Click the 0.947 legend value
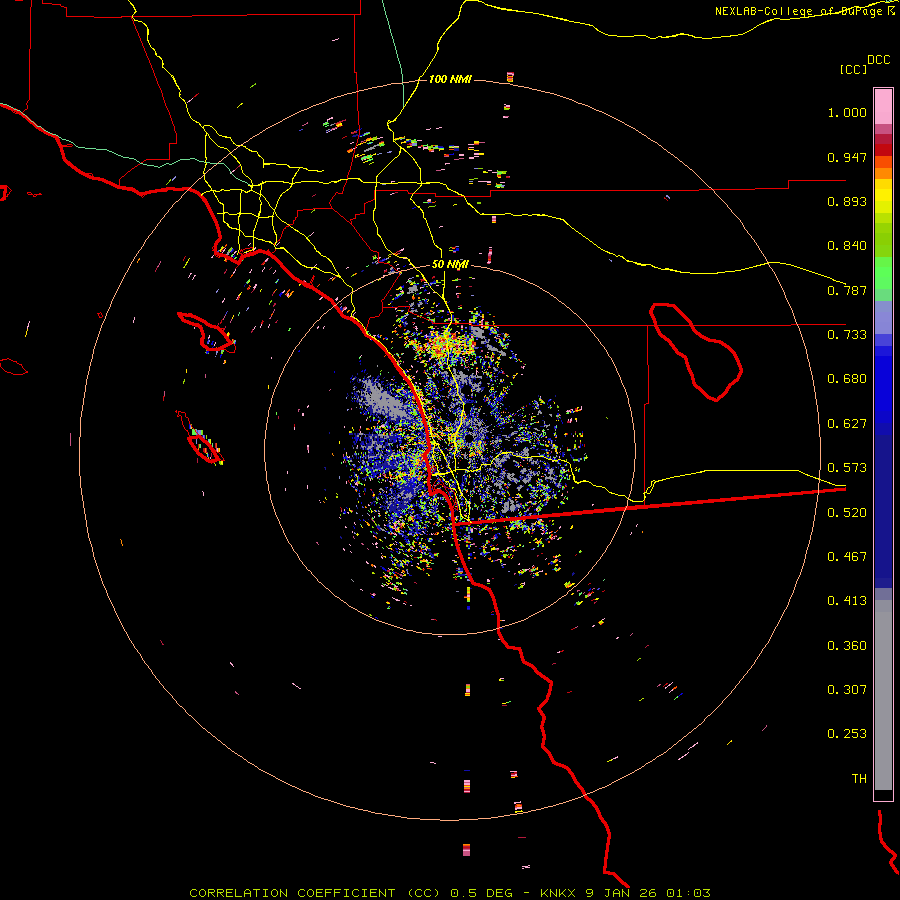Image resolution: width=900 pixels, height=900 pixels. [847, 157]
